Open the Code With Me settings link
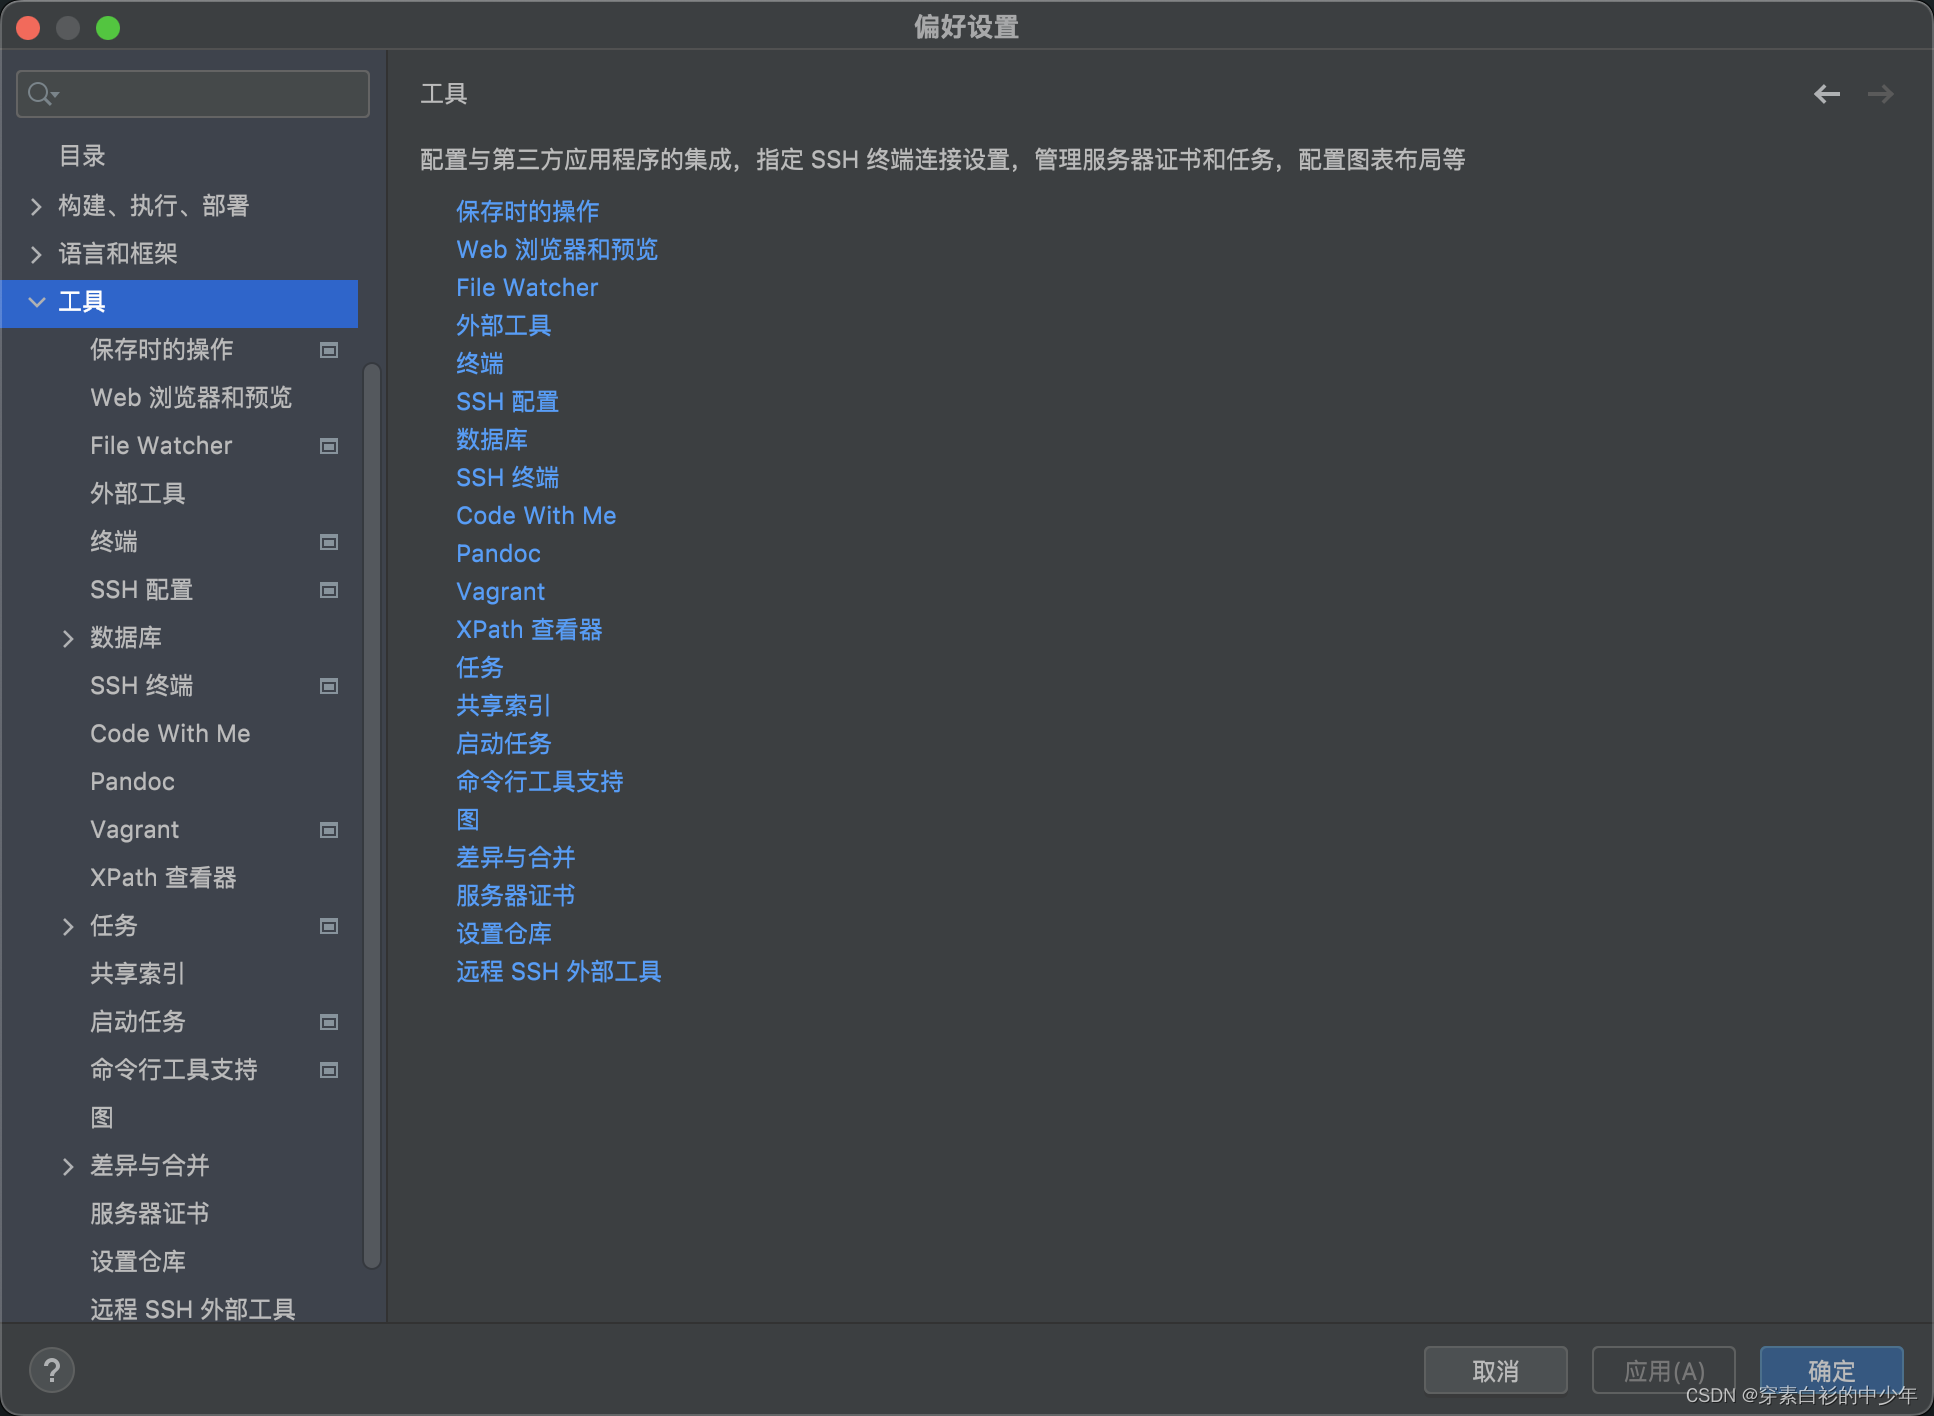 point(536,515)
